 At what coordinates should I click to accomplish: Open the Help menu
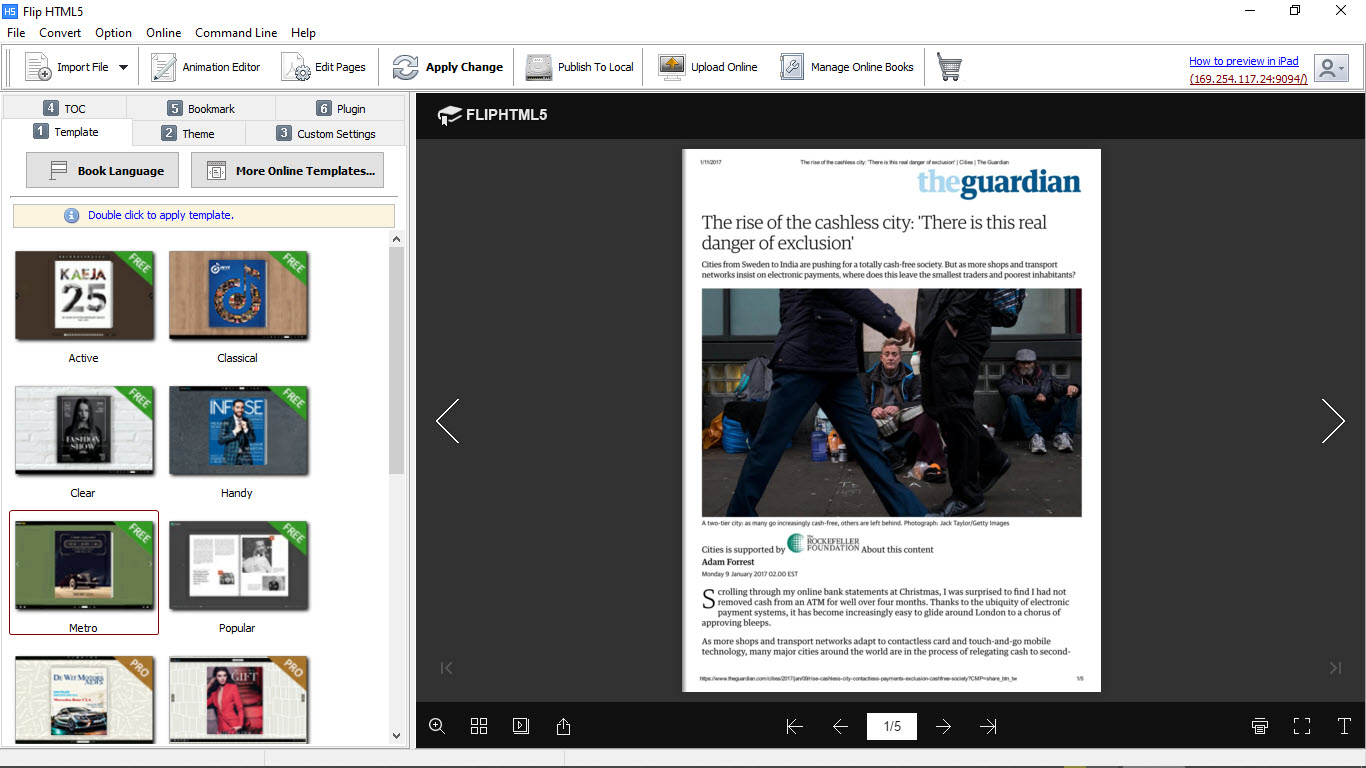tap(303, 33)
